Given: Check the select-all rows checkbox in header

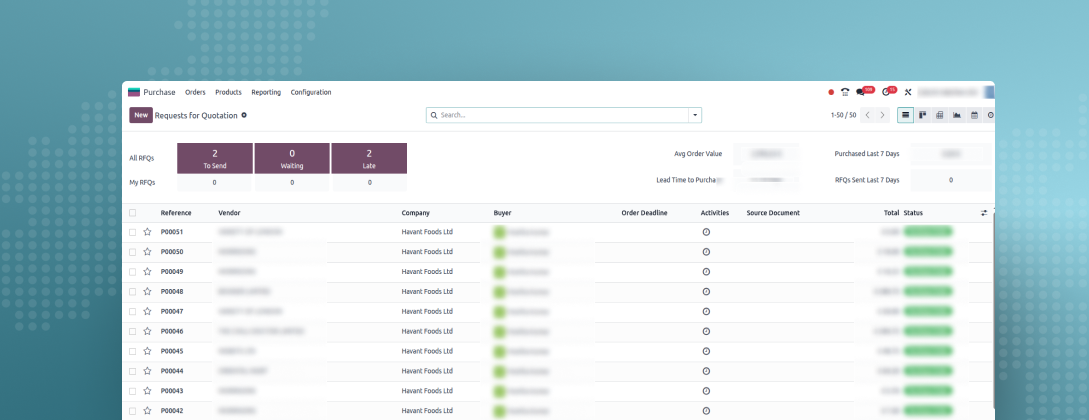Looking at the screenshot, I should (132, 213).
